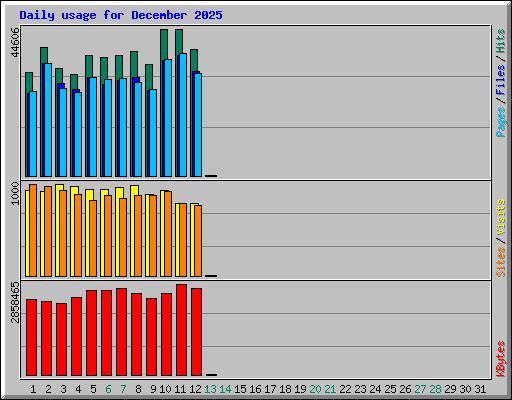The image size is (512, 400).
Task: Select the red KBytes bar for day 12
Action: click(x=196, y=332)
